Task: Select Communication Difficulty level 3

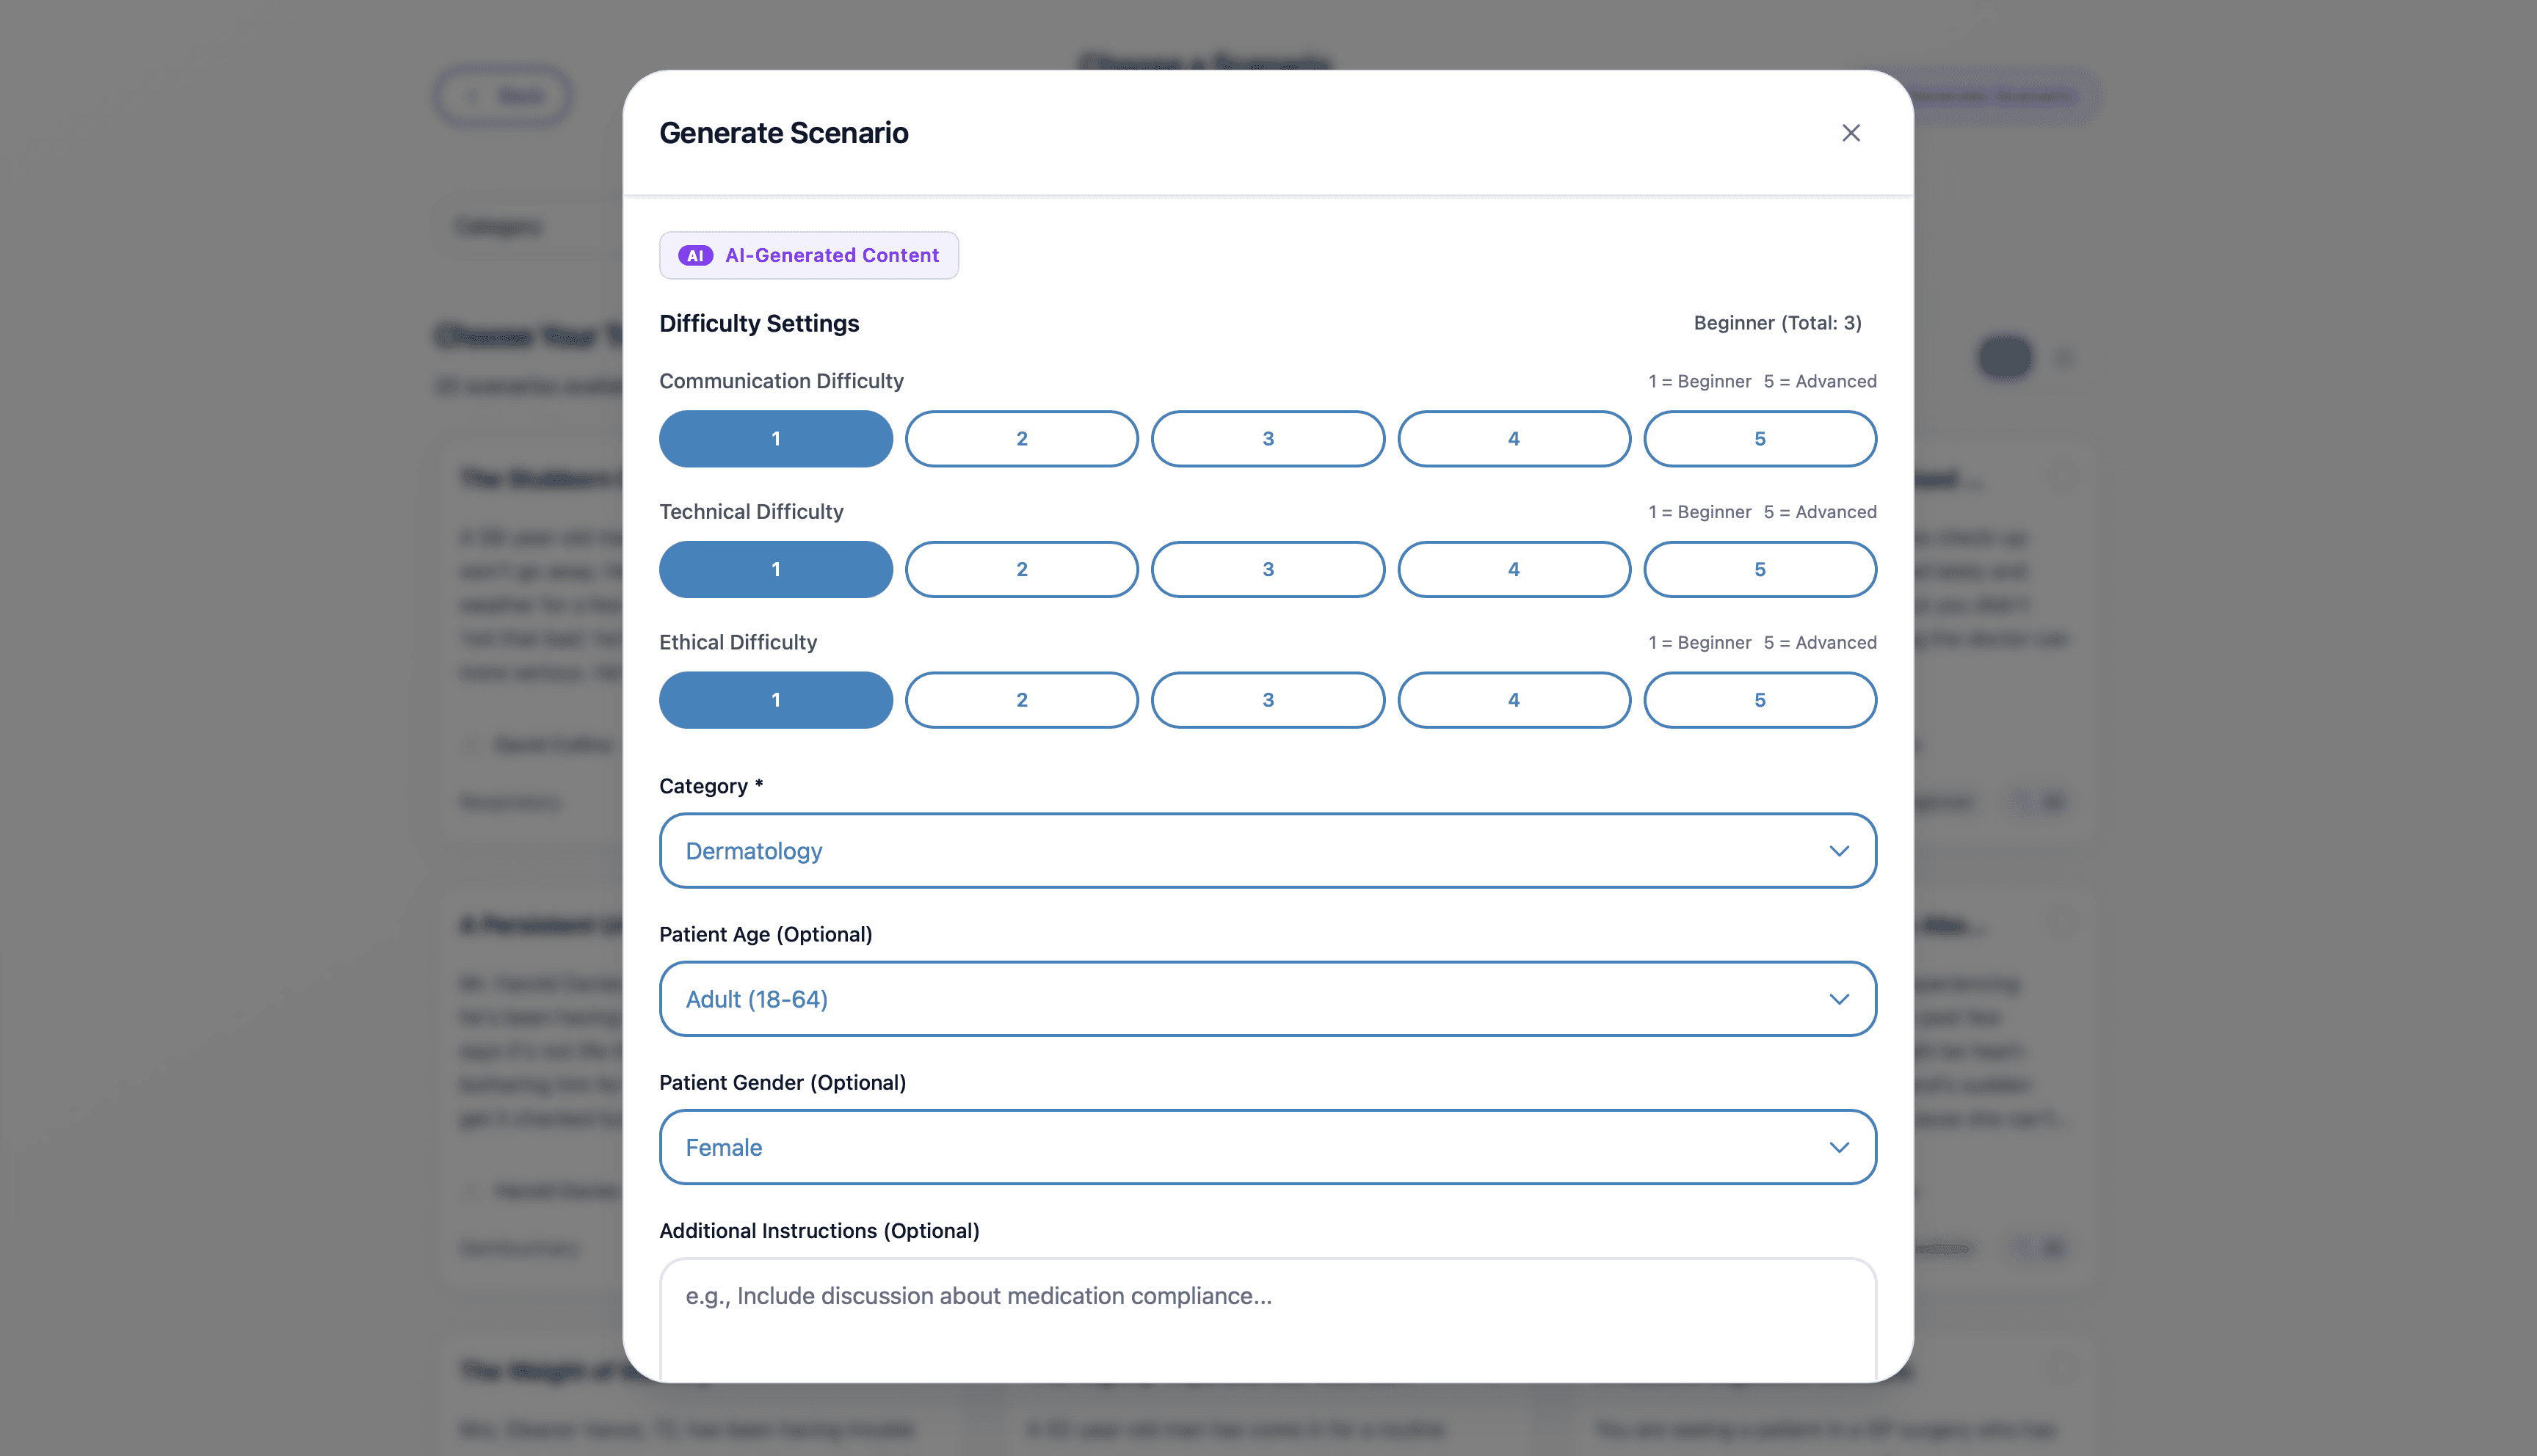Action: pos(1267,439)
